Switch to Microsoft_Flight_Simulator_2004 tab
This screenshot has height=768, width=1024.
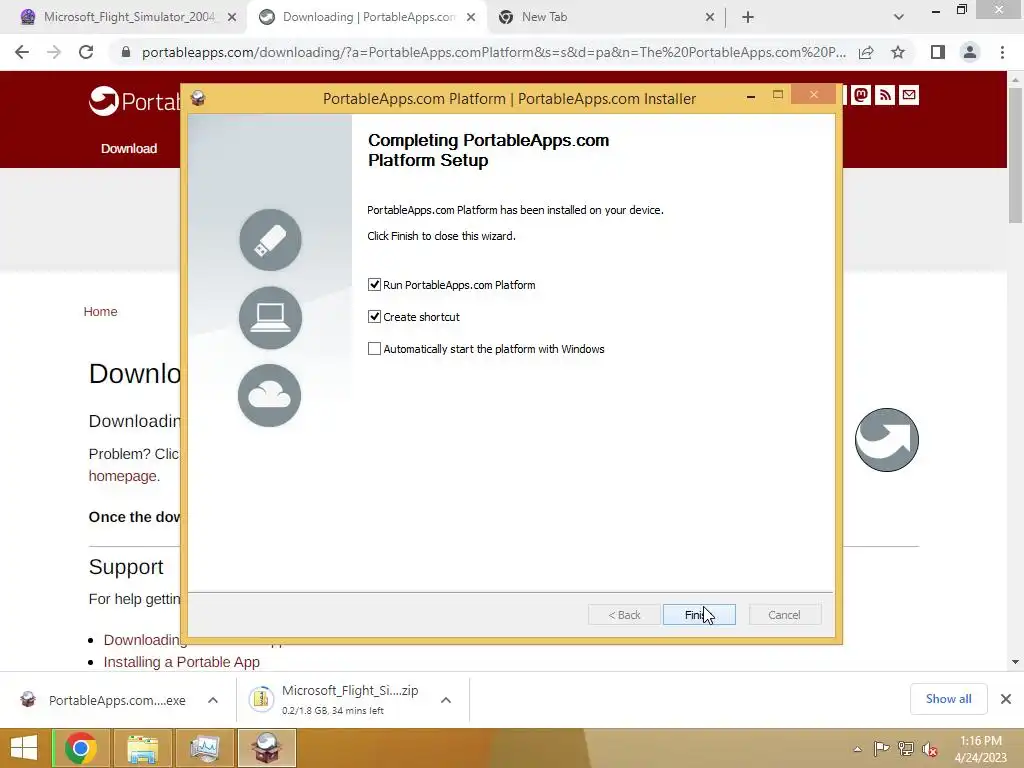(129, 17)
